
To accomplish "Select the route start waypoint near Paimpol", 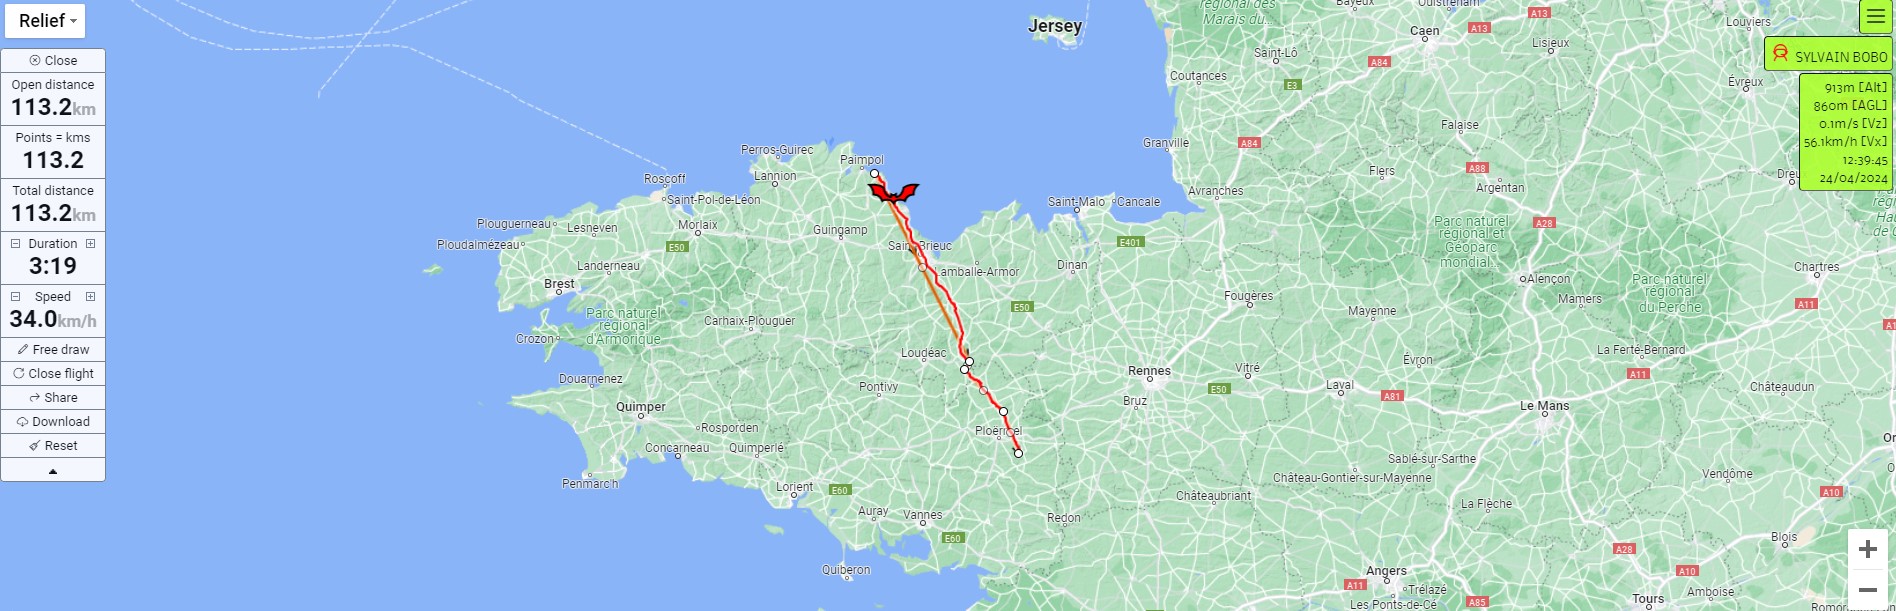I will pos(874,174).
